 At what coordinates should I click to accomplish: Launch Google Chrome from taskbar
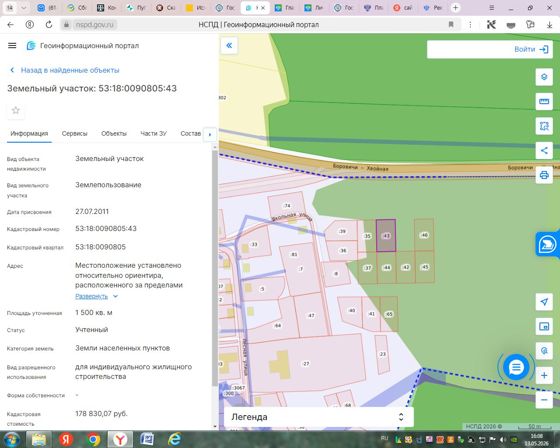(x=93, y=439)
